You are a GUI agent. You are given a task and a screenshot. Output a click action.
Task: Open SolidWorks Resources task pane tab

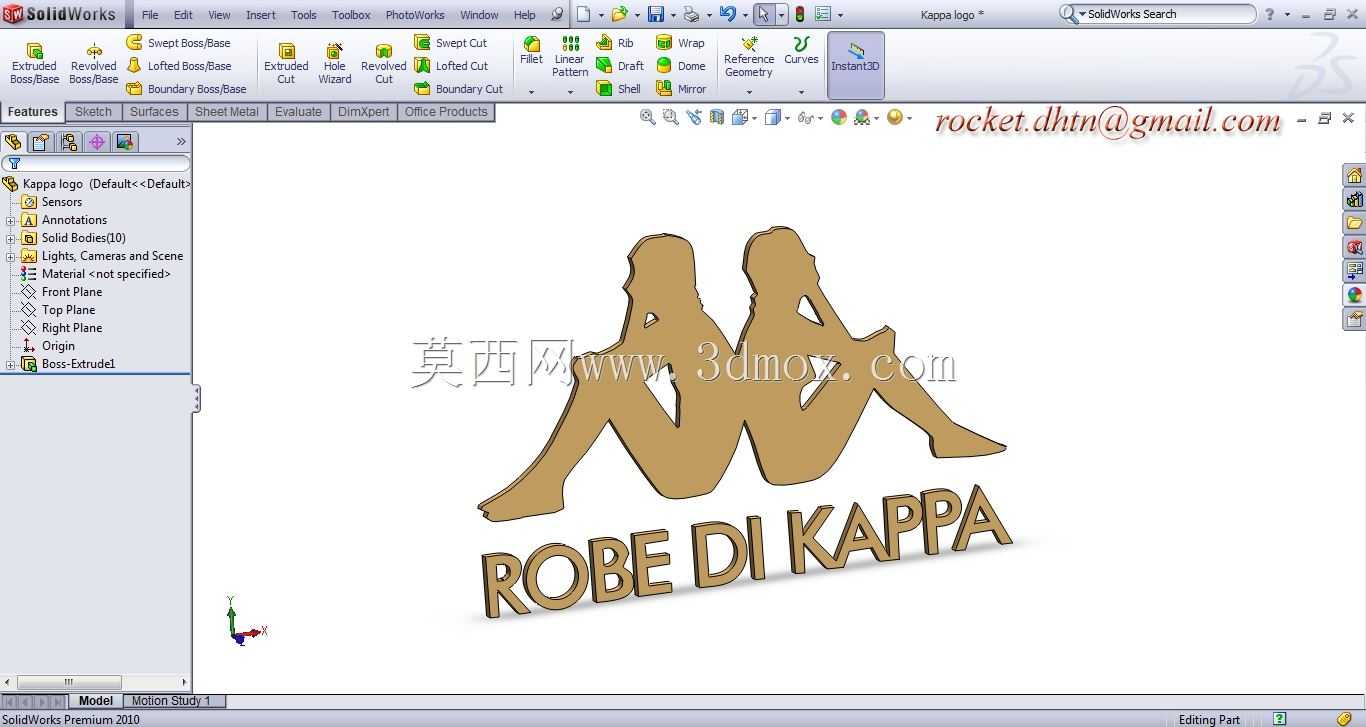tap(1354, 176)
